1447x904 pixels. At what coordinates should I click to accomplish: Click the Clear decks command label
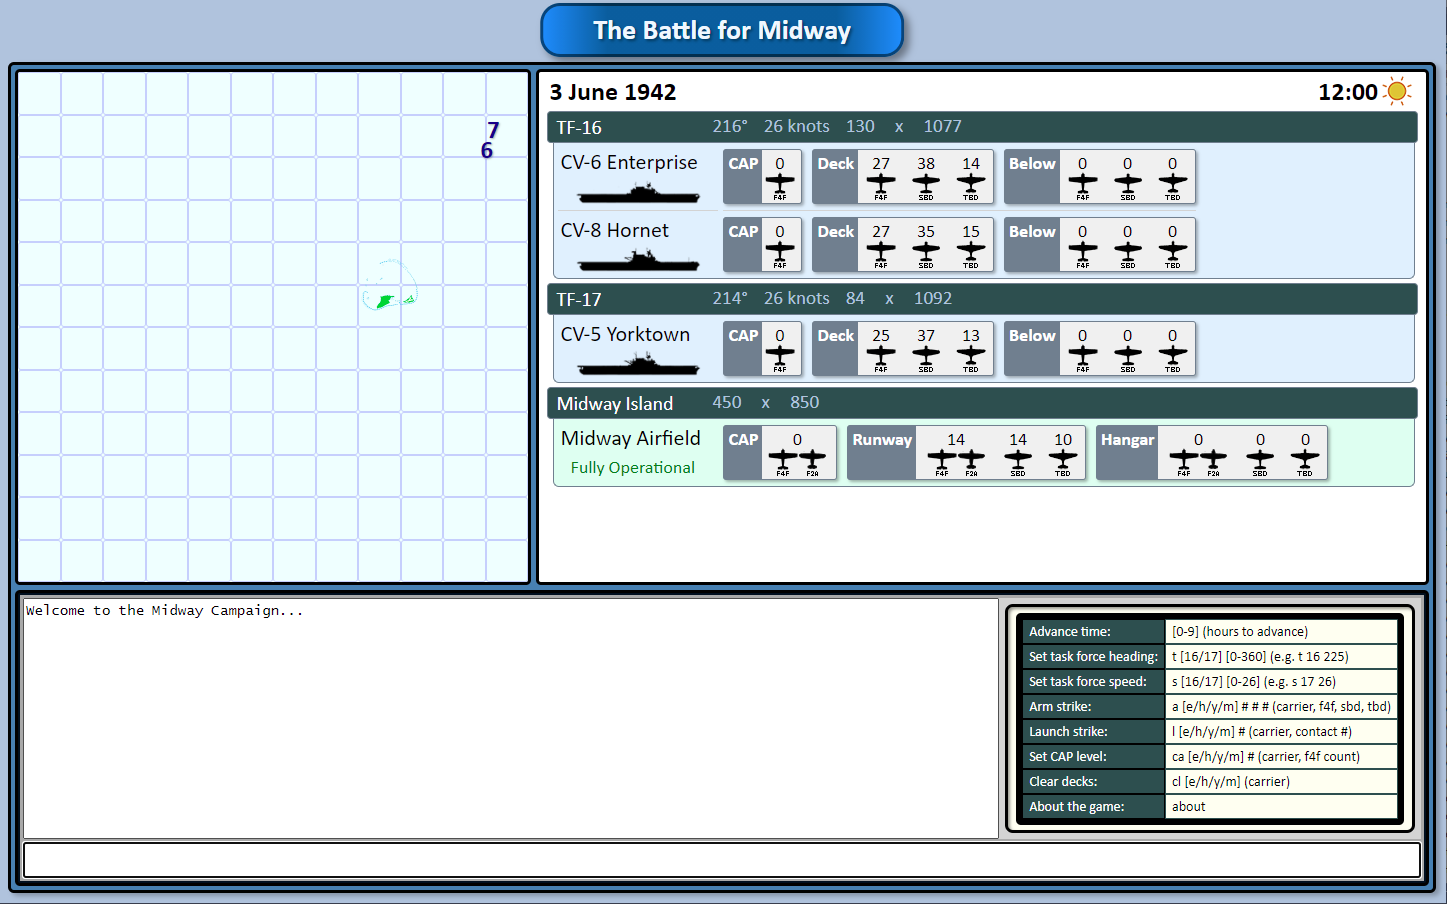(1093, 781)
